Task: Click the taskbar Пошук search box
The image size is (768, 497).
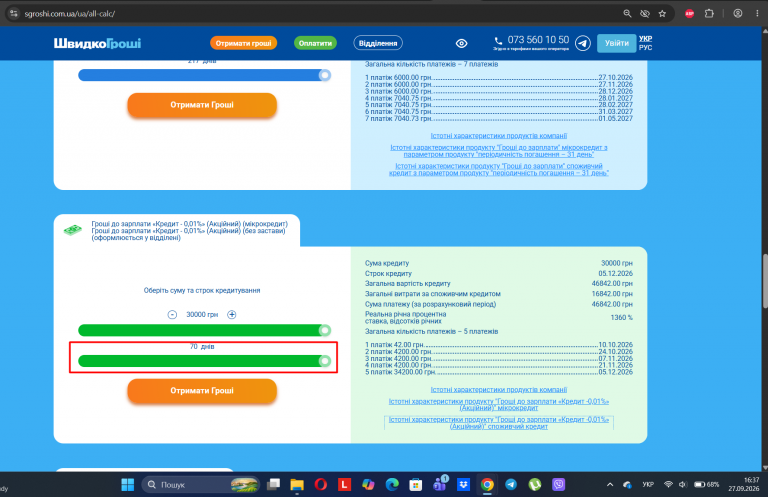Action: [x=200, y=485]
